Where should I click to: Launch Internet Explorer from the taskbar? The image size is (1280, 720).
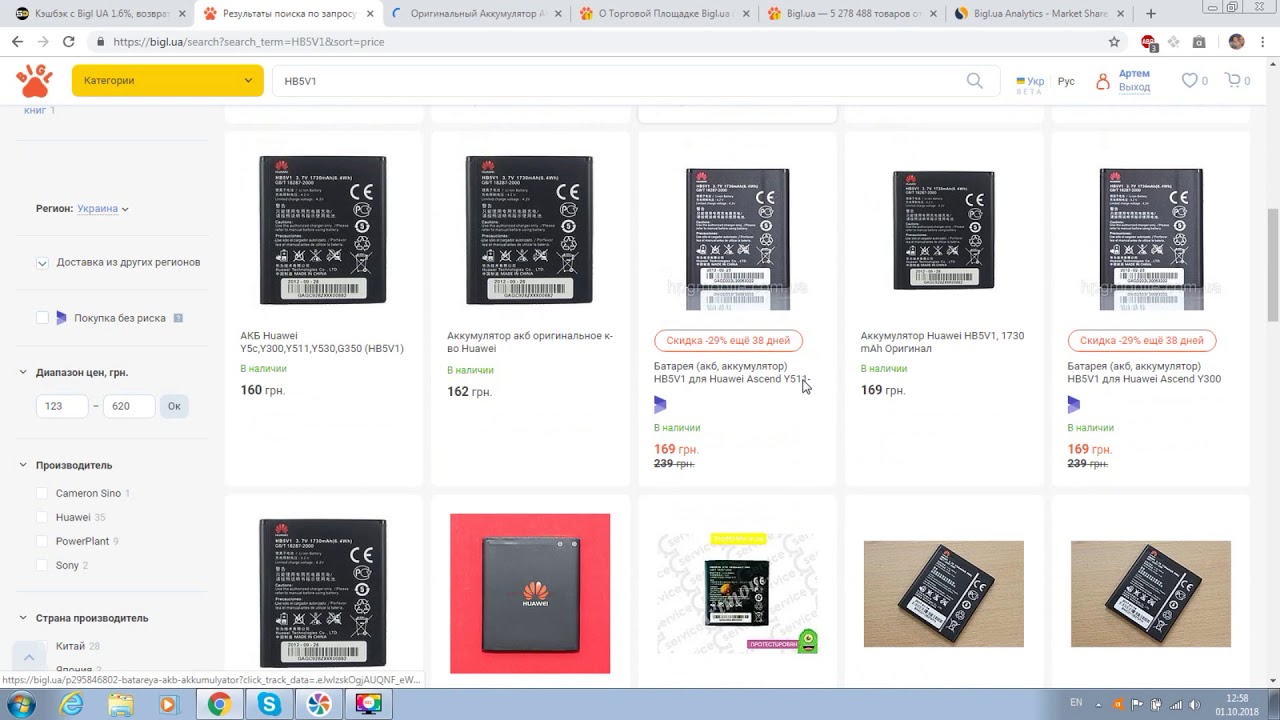71,705
